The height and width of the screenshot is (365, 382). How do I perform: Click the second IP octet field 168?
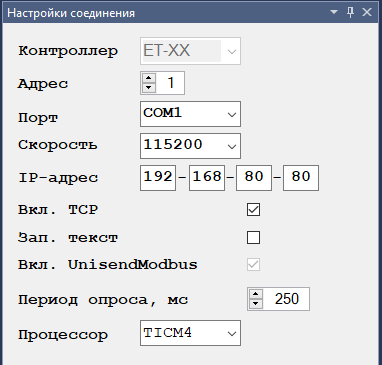(207, 178)
